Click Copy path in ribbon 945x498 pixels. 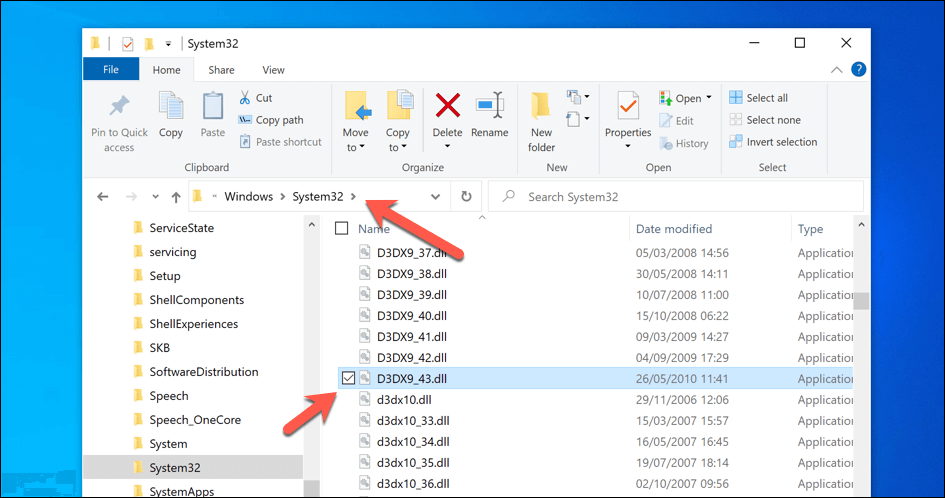click(x=271, y=120)
